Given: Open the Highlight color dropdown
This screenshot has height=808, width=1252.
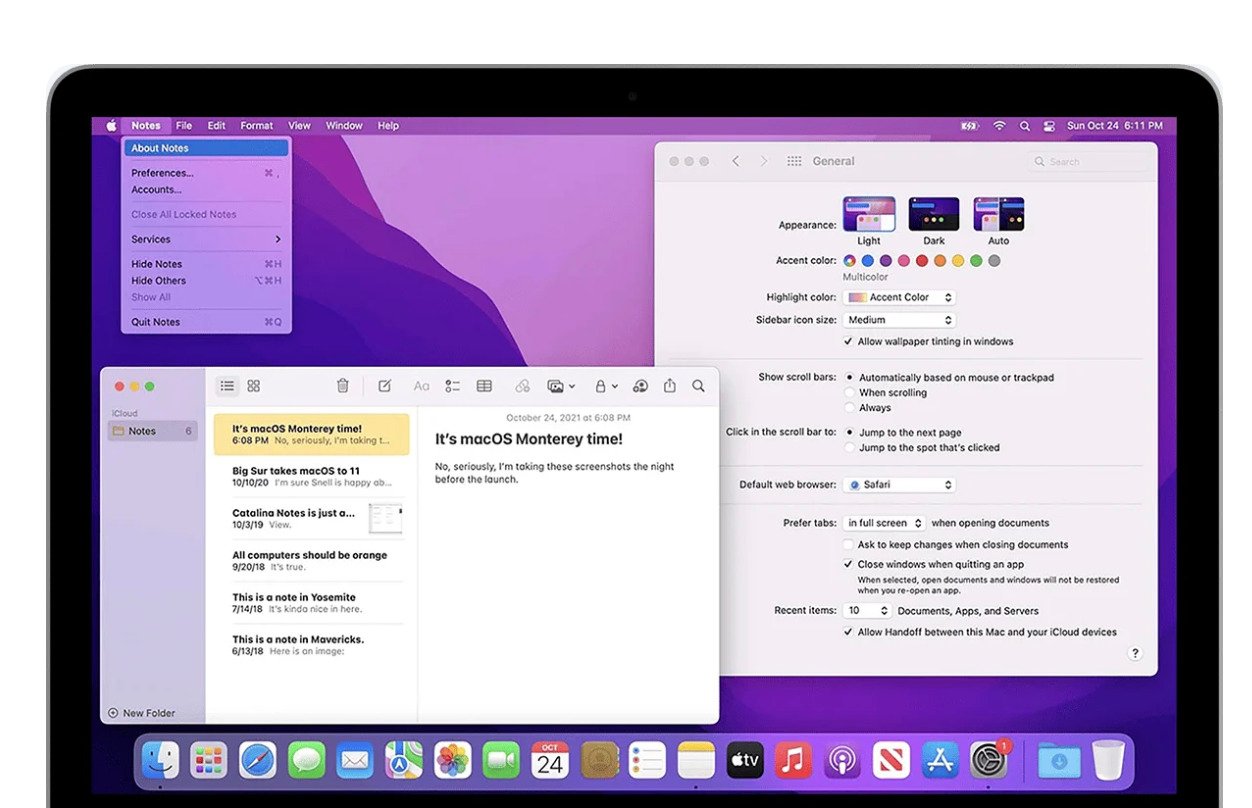Looking at the screenshot, I should 899,297.
